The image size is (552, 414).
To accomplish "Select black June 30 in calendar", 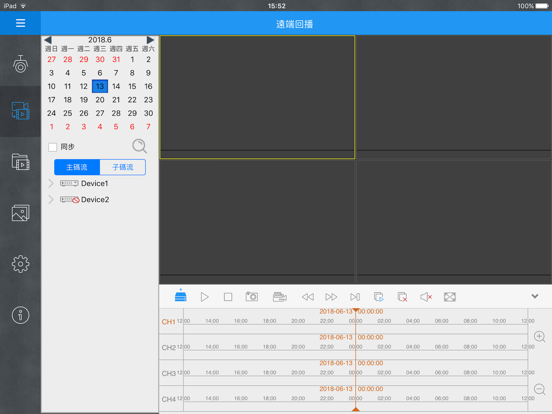I will pyautogui.click(x=148, y=113).
